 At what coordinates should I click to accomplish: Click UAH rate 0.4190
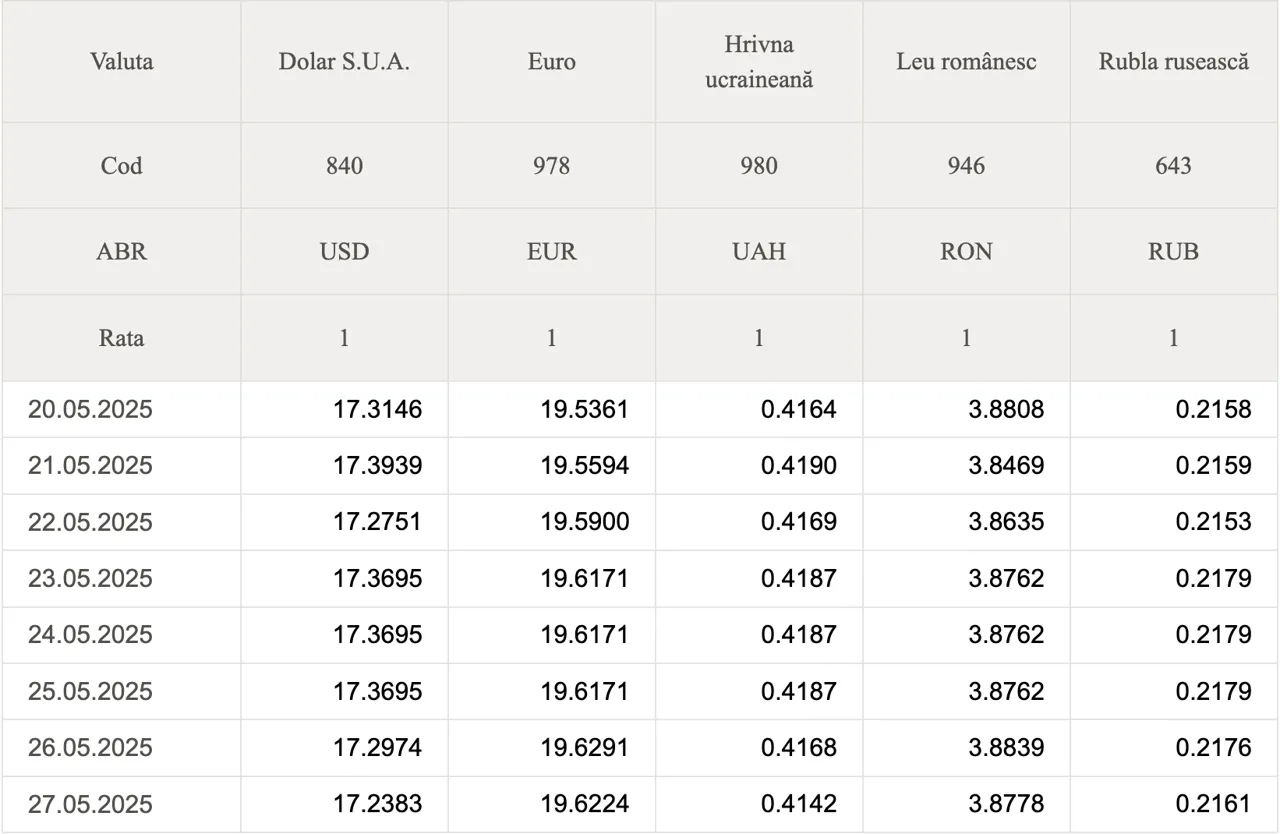[798, 466]
